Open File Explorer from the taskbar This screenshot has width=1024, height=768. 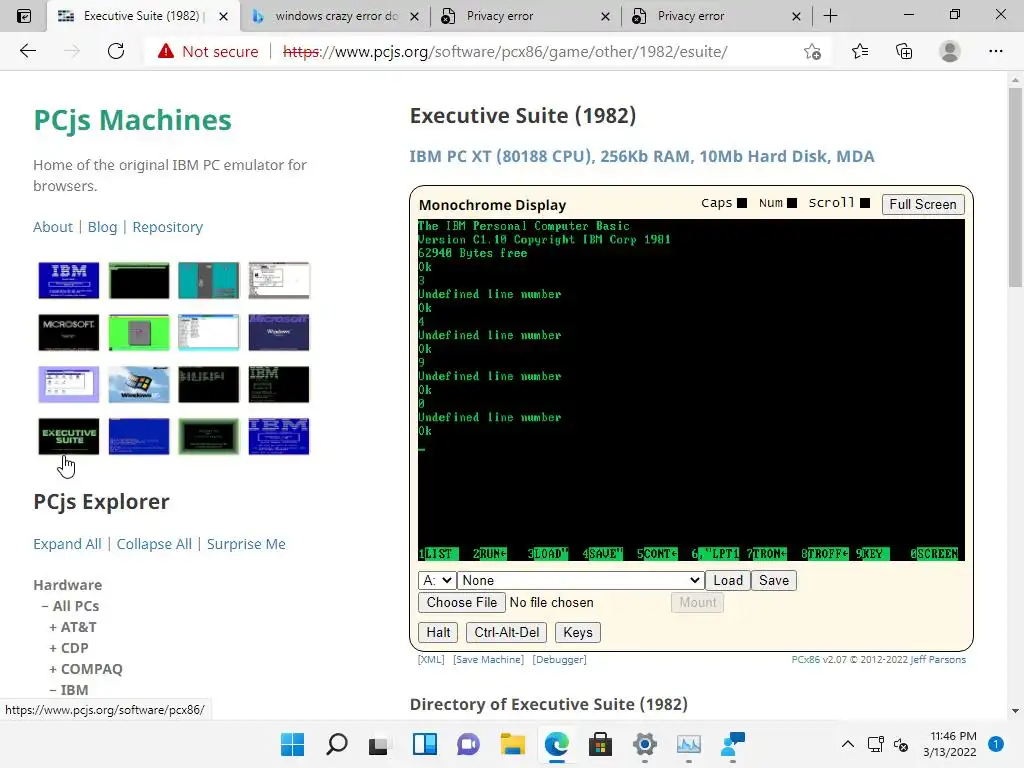click(513, 744)
